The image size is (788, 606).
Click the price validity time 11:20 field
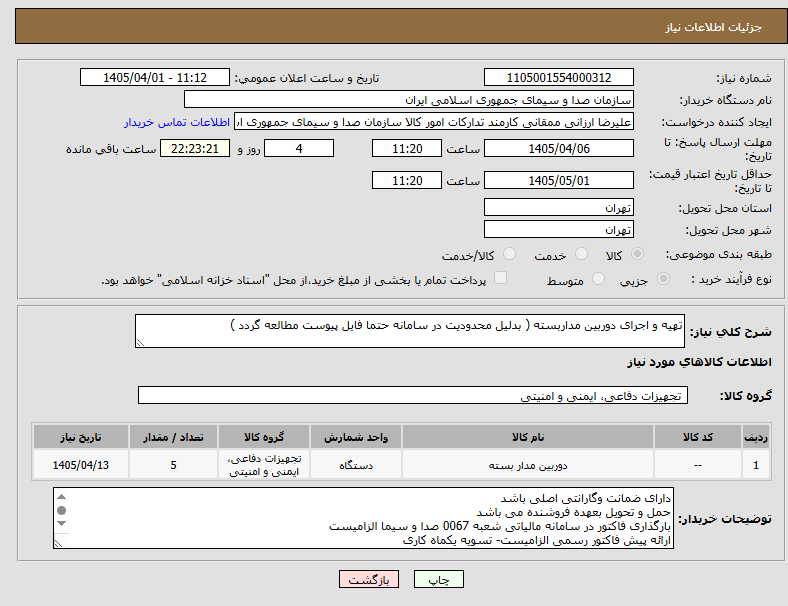pos(407,180)
